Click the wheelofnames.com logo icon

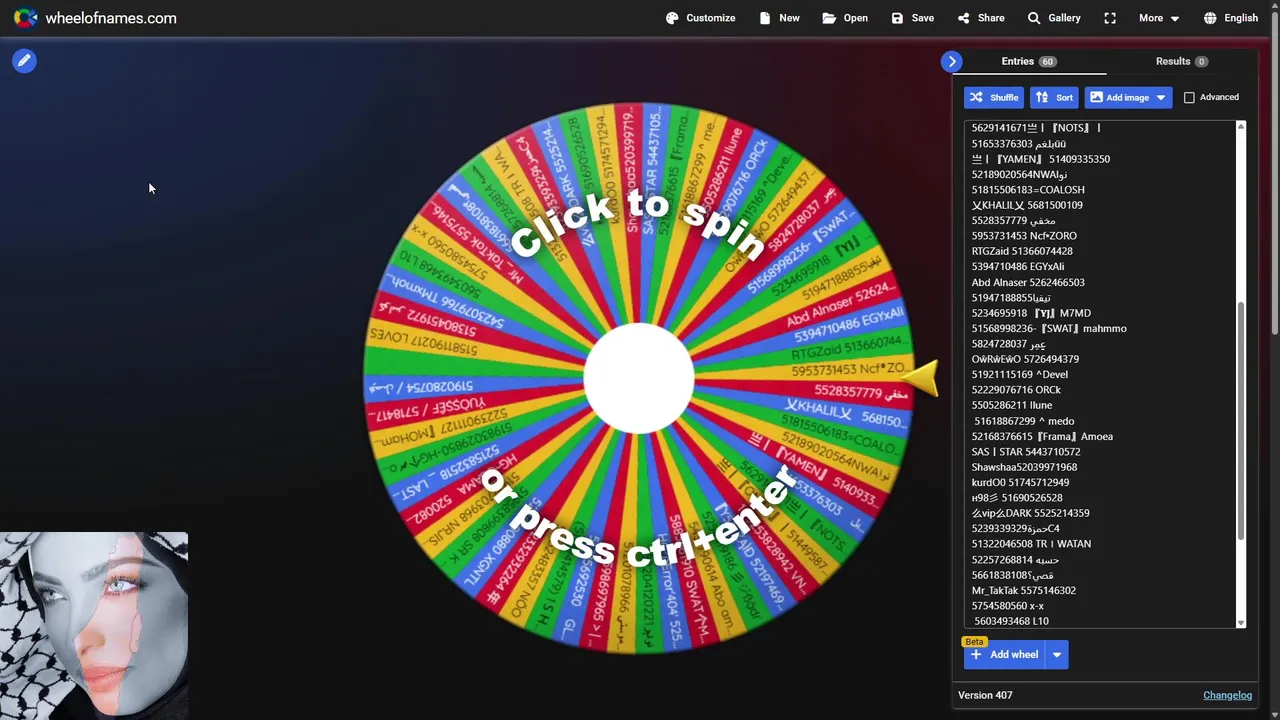coord(26,18)
